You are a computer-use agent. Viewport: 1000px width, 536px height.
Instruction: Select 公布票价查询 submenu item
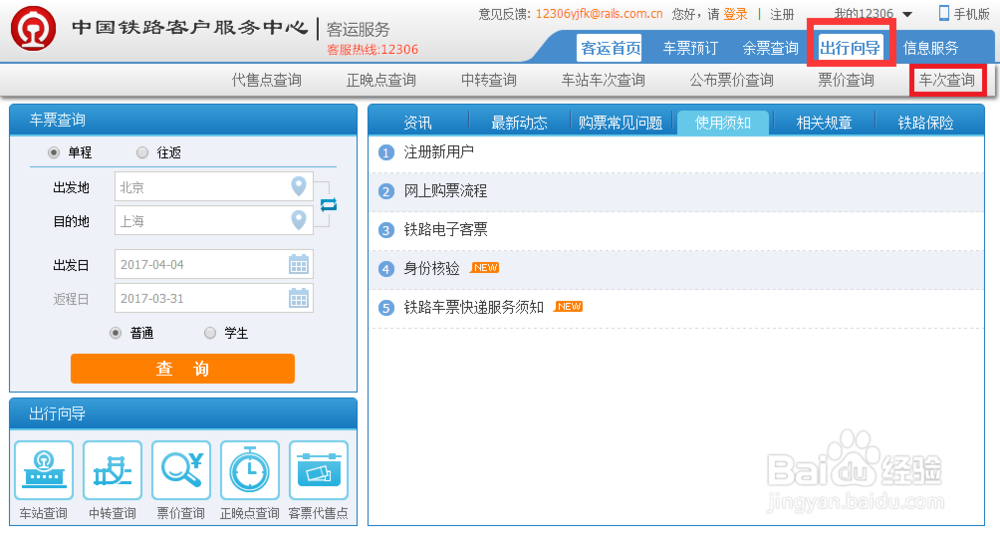tap(731, 80)
